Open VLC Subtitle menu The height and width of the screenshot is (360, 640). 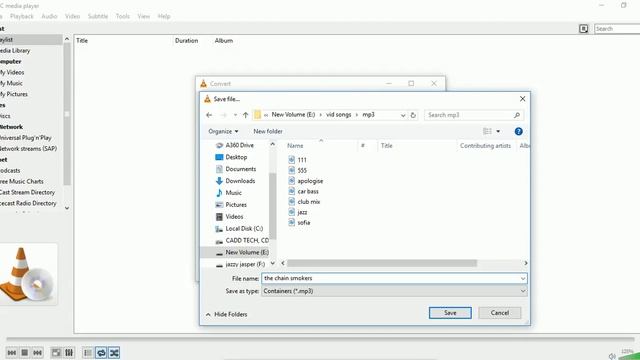(98, 16)
